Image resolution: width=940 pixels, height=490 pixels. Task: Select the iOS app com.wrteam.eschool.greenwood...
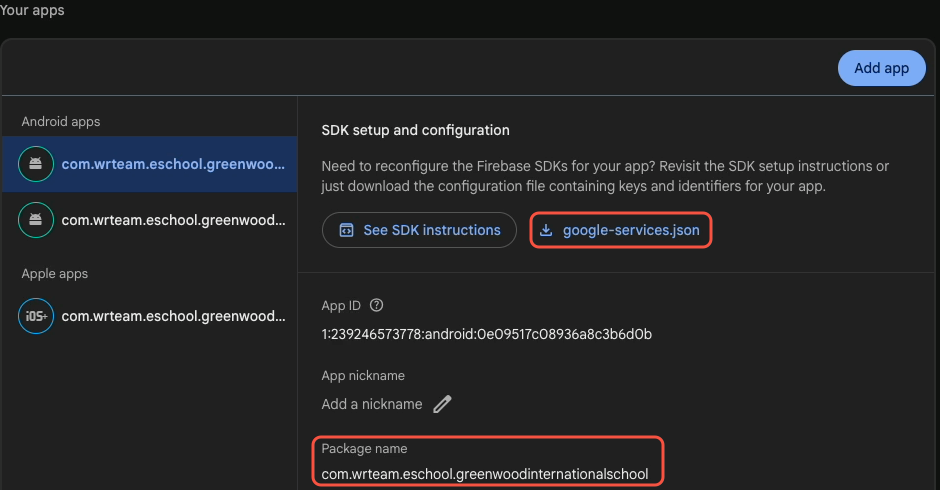point(150,316)
